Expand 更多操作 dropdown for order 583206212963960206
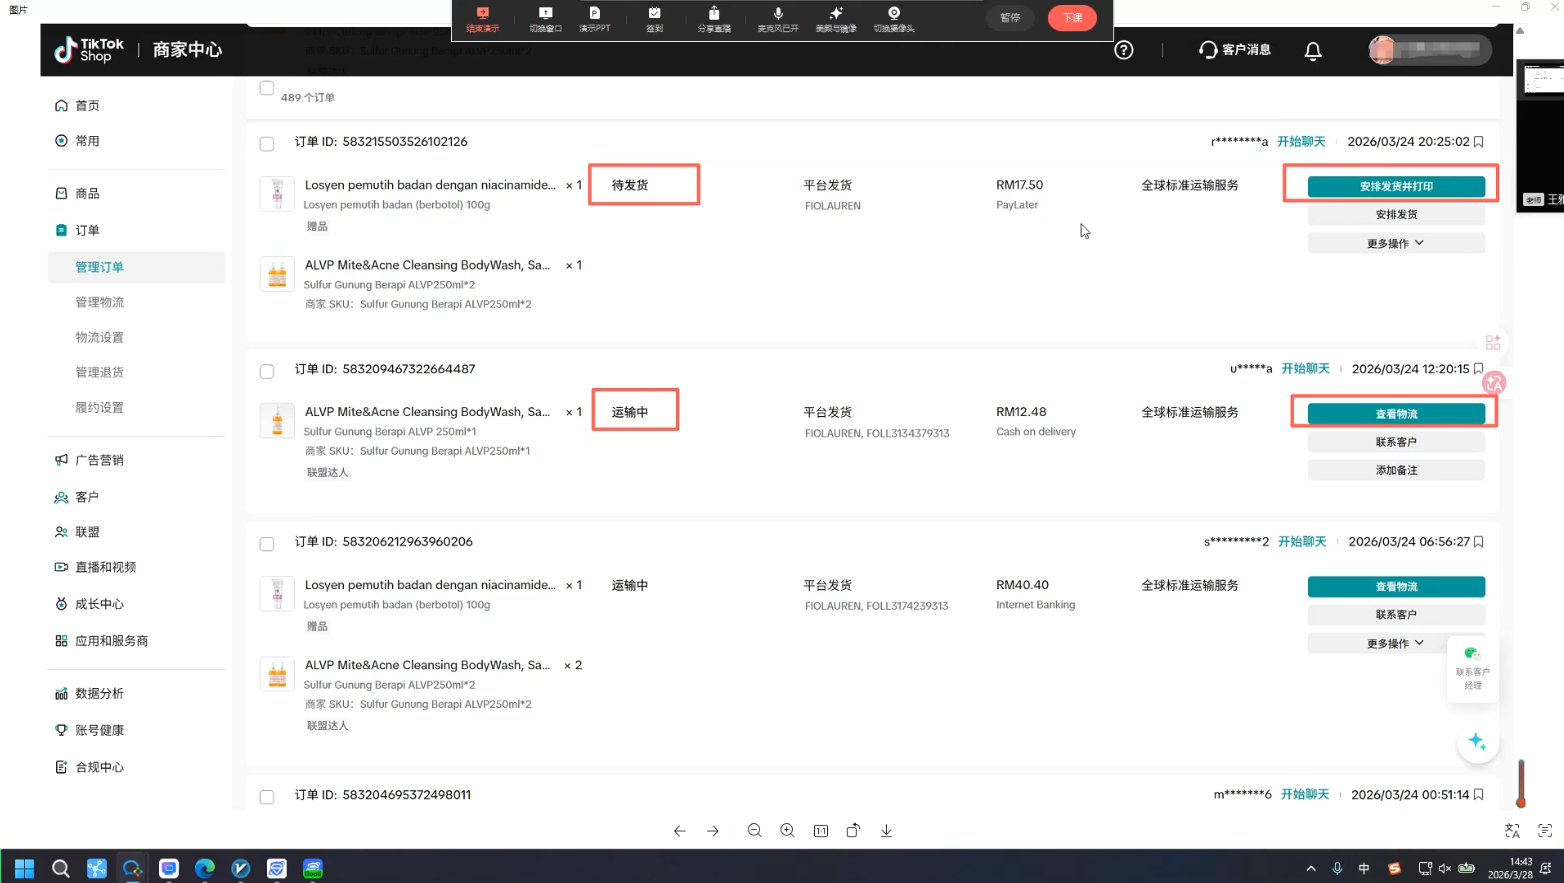 (1395, 643)
